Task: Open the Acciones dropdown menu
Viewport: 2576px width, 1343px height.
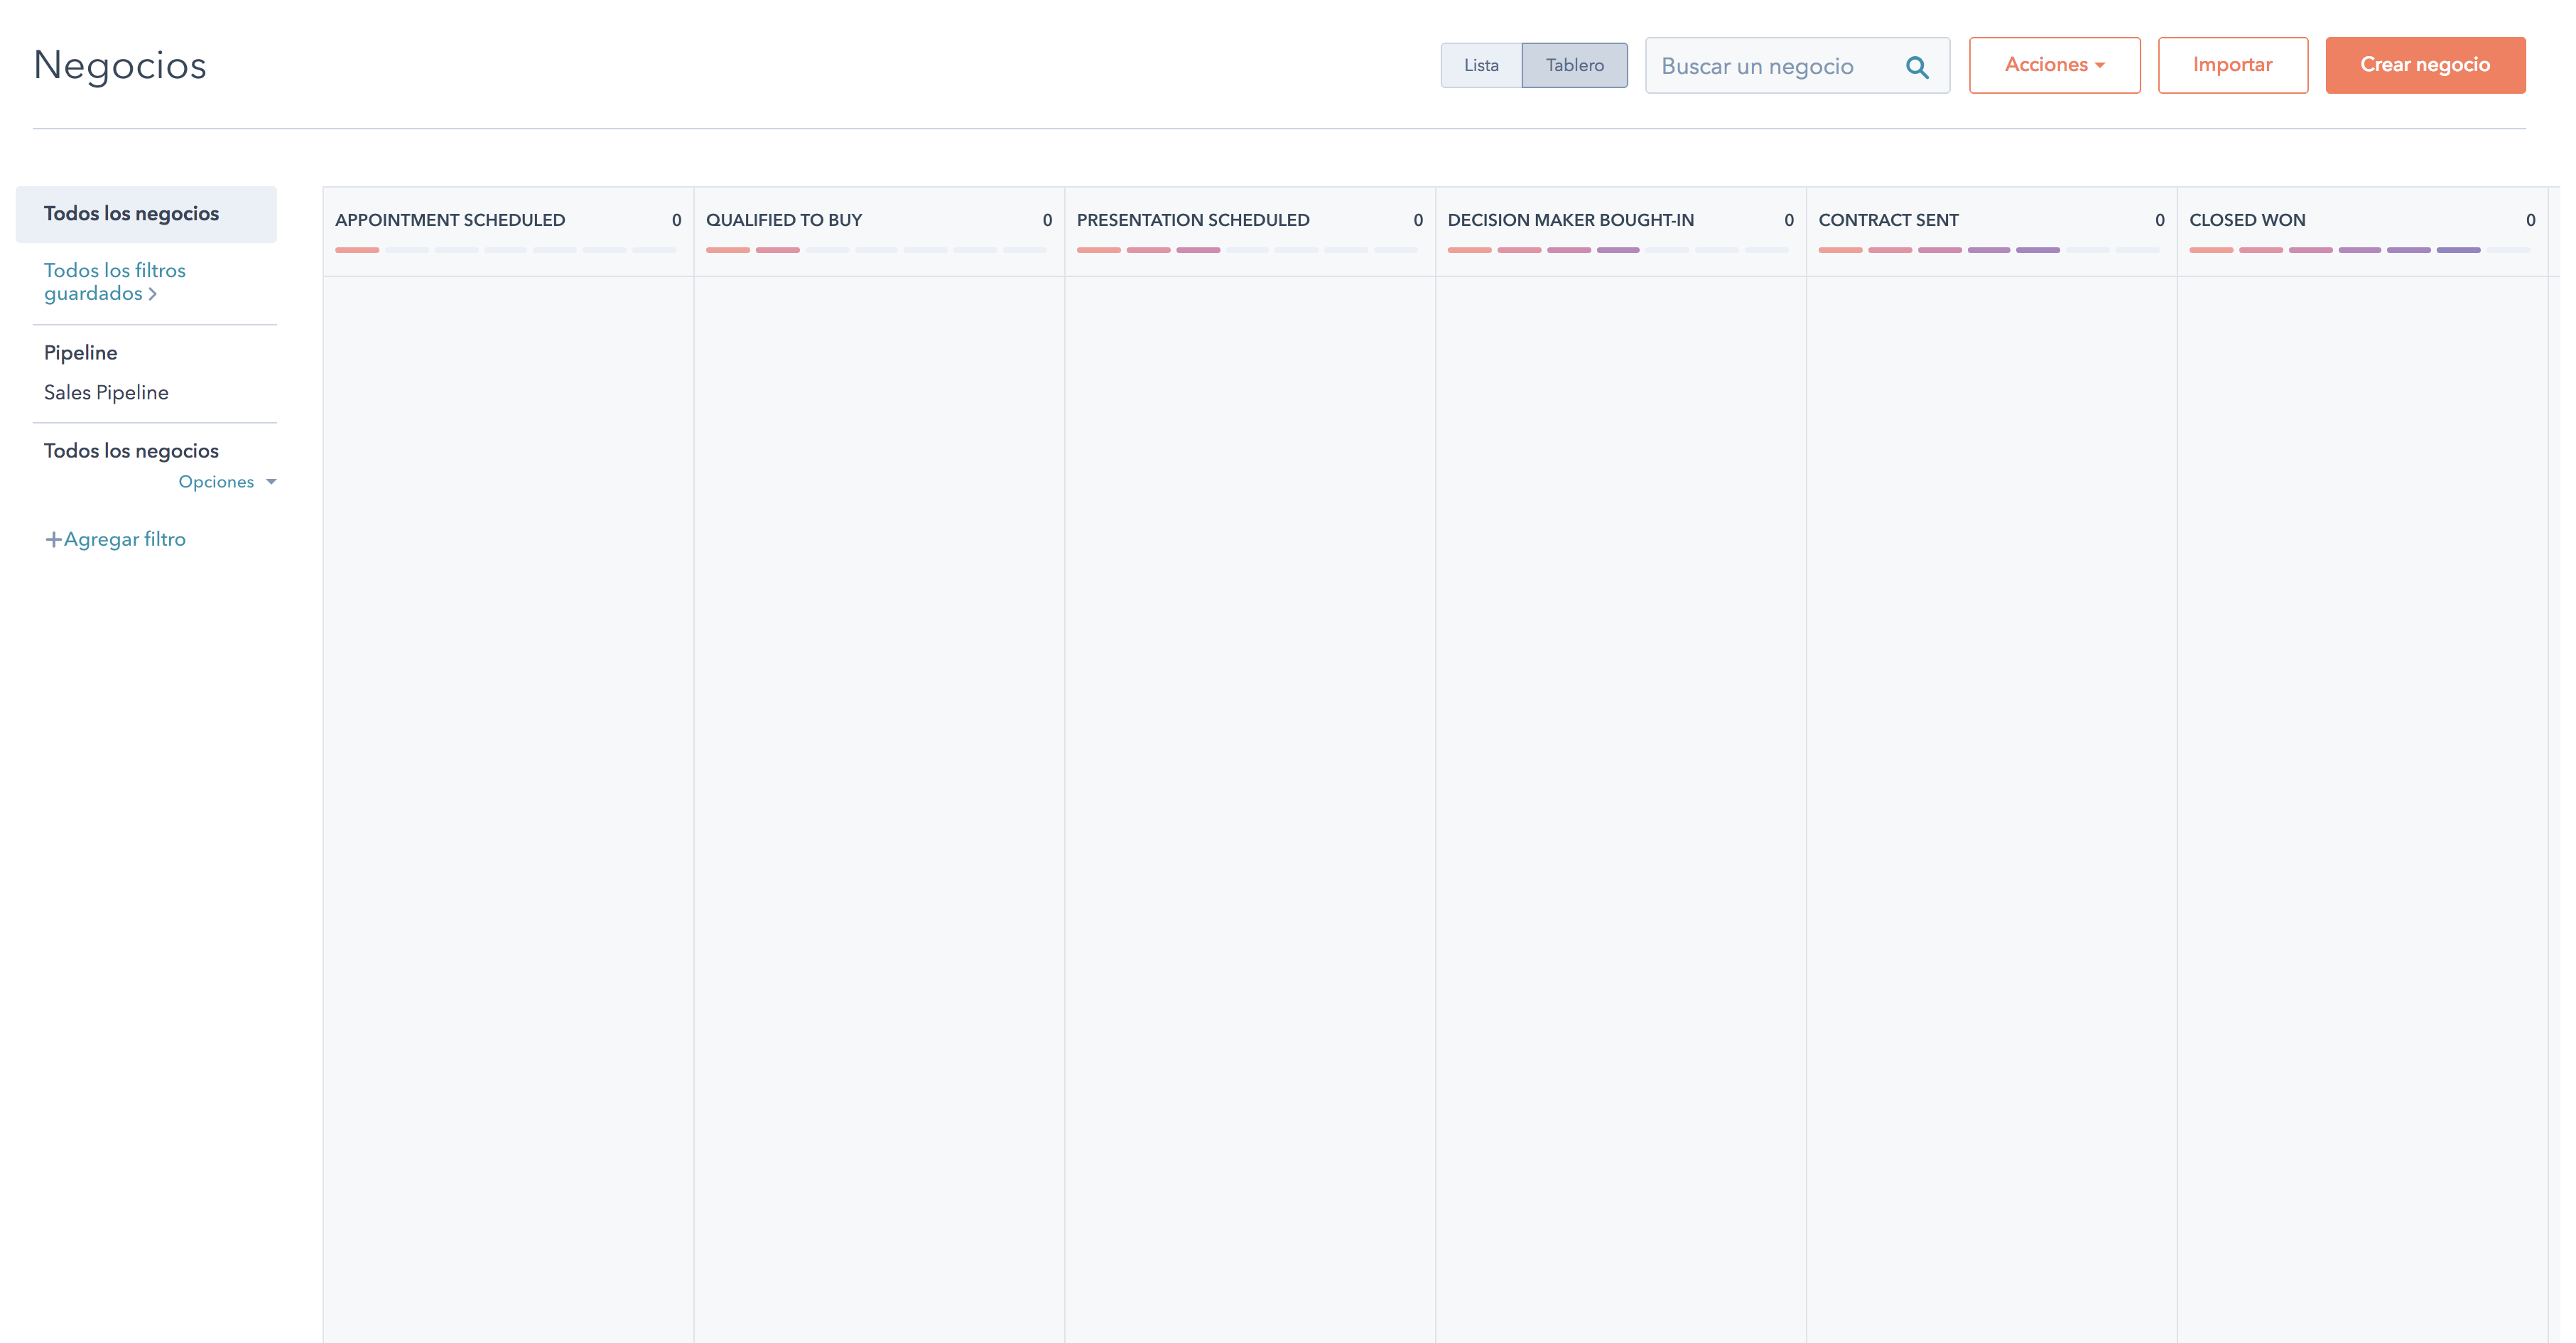Action: point(2054,64)
